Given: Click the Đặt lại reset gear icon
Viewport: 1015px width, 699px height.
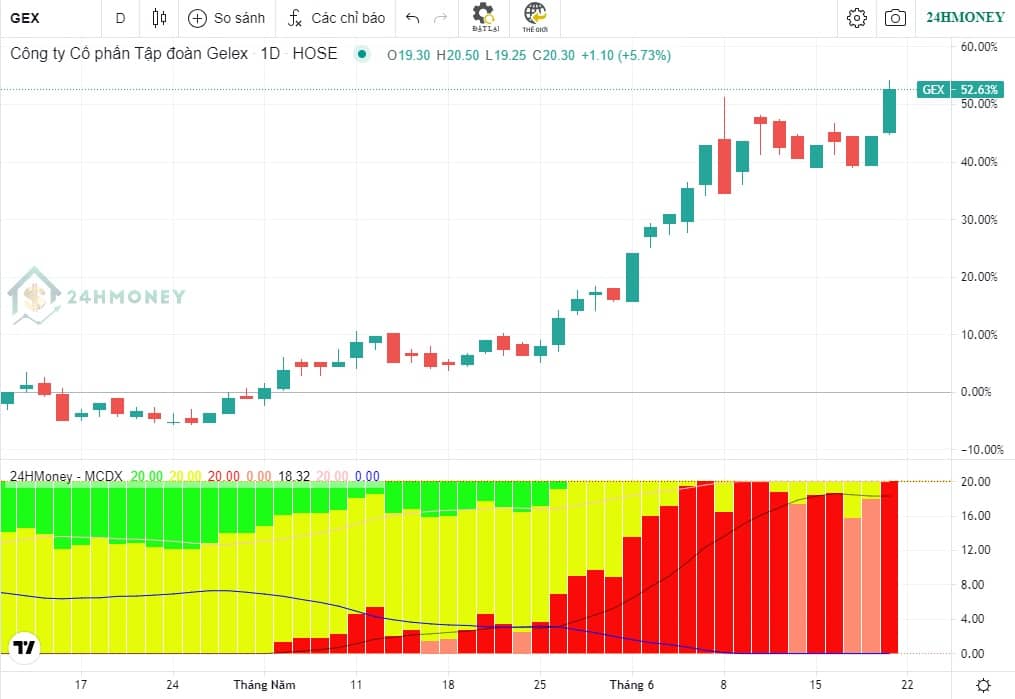Looking at the screenshot, I should tap(484, 17).
